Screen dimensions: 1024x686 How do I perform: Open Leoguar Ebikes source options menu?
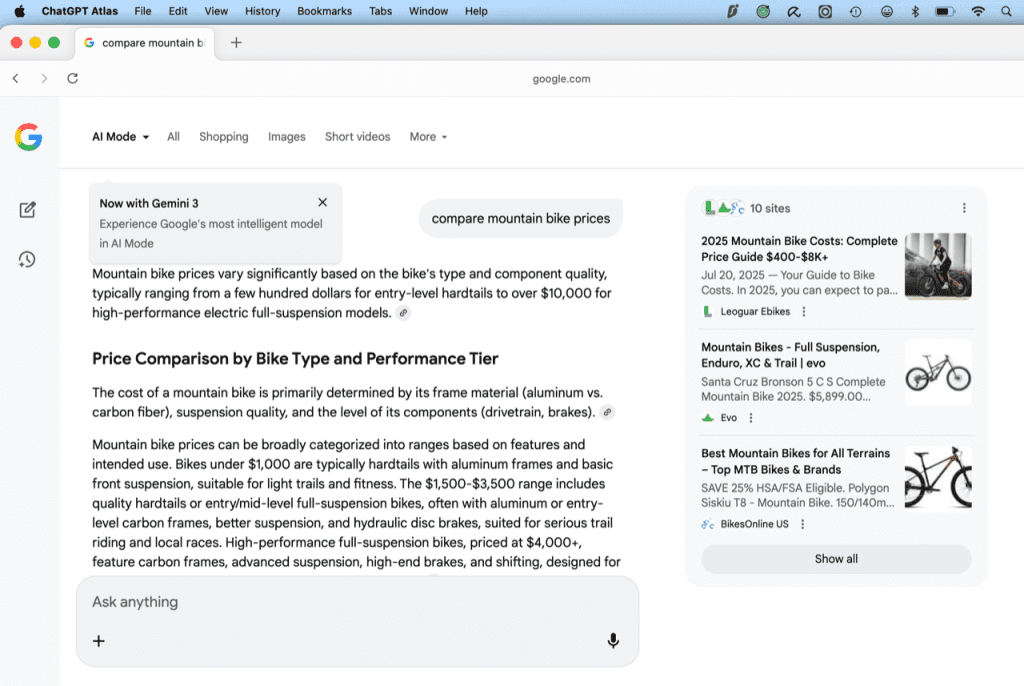tap(804, 312)
